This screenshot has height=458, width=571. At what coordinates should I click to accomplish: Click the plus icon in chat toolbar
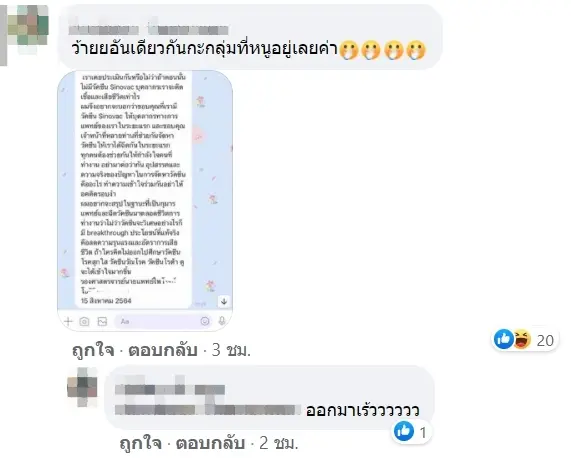(x=68, y=321)
